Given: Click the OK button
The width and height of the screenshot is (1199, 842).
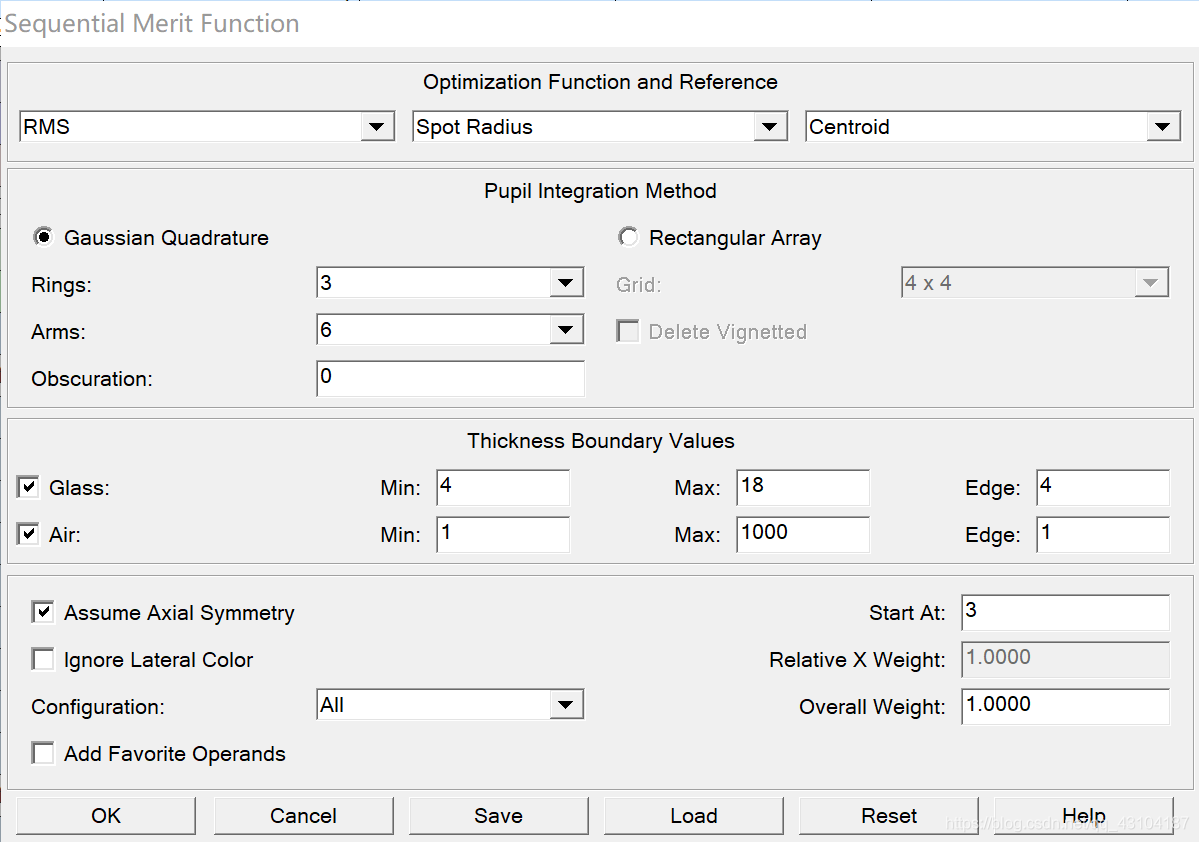Looking at the screenshot, I should (106, 816).
